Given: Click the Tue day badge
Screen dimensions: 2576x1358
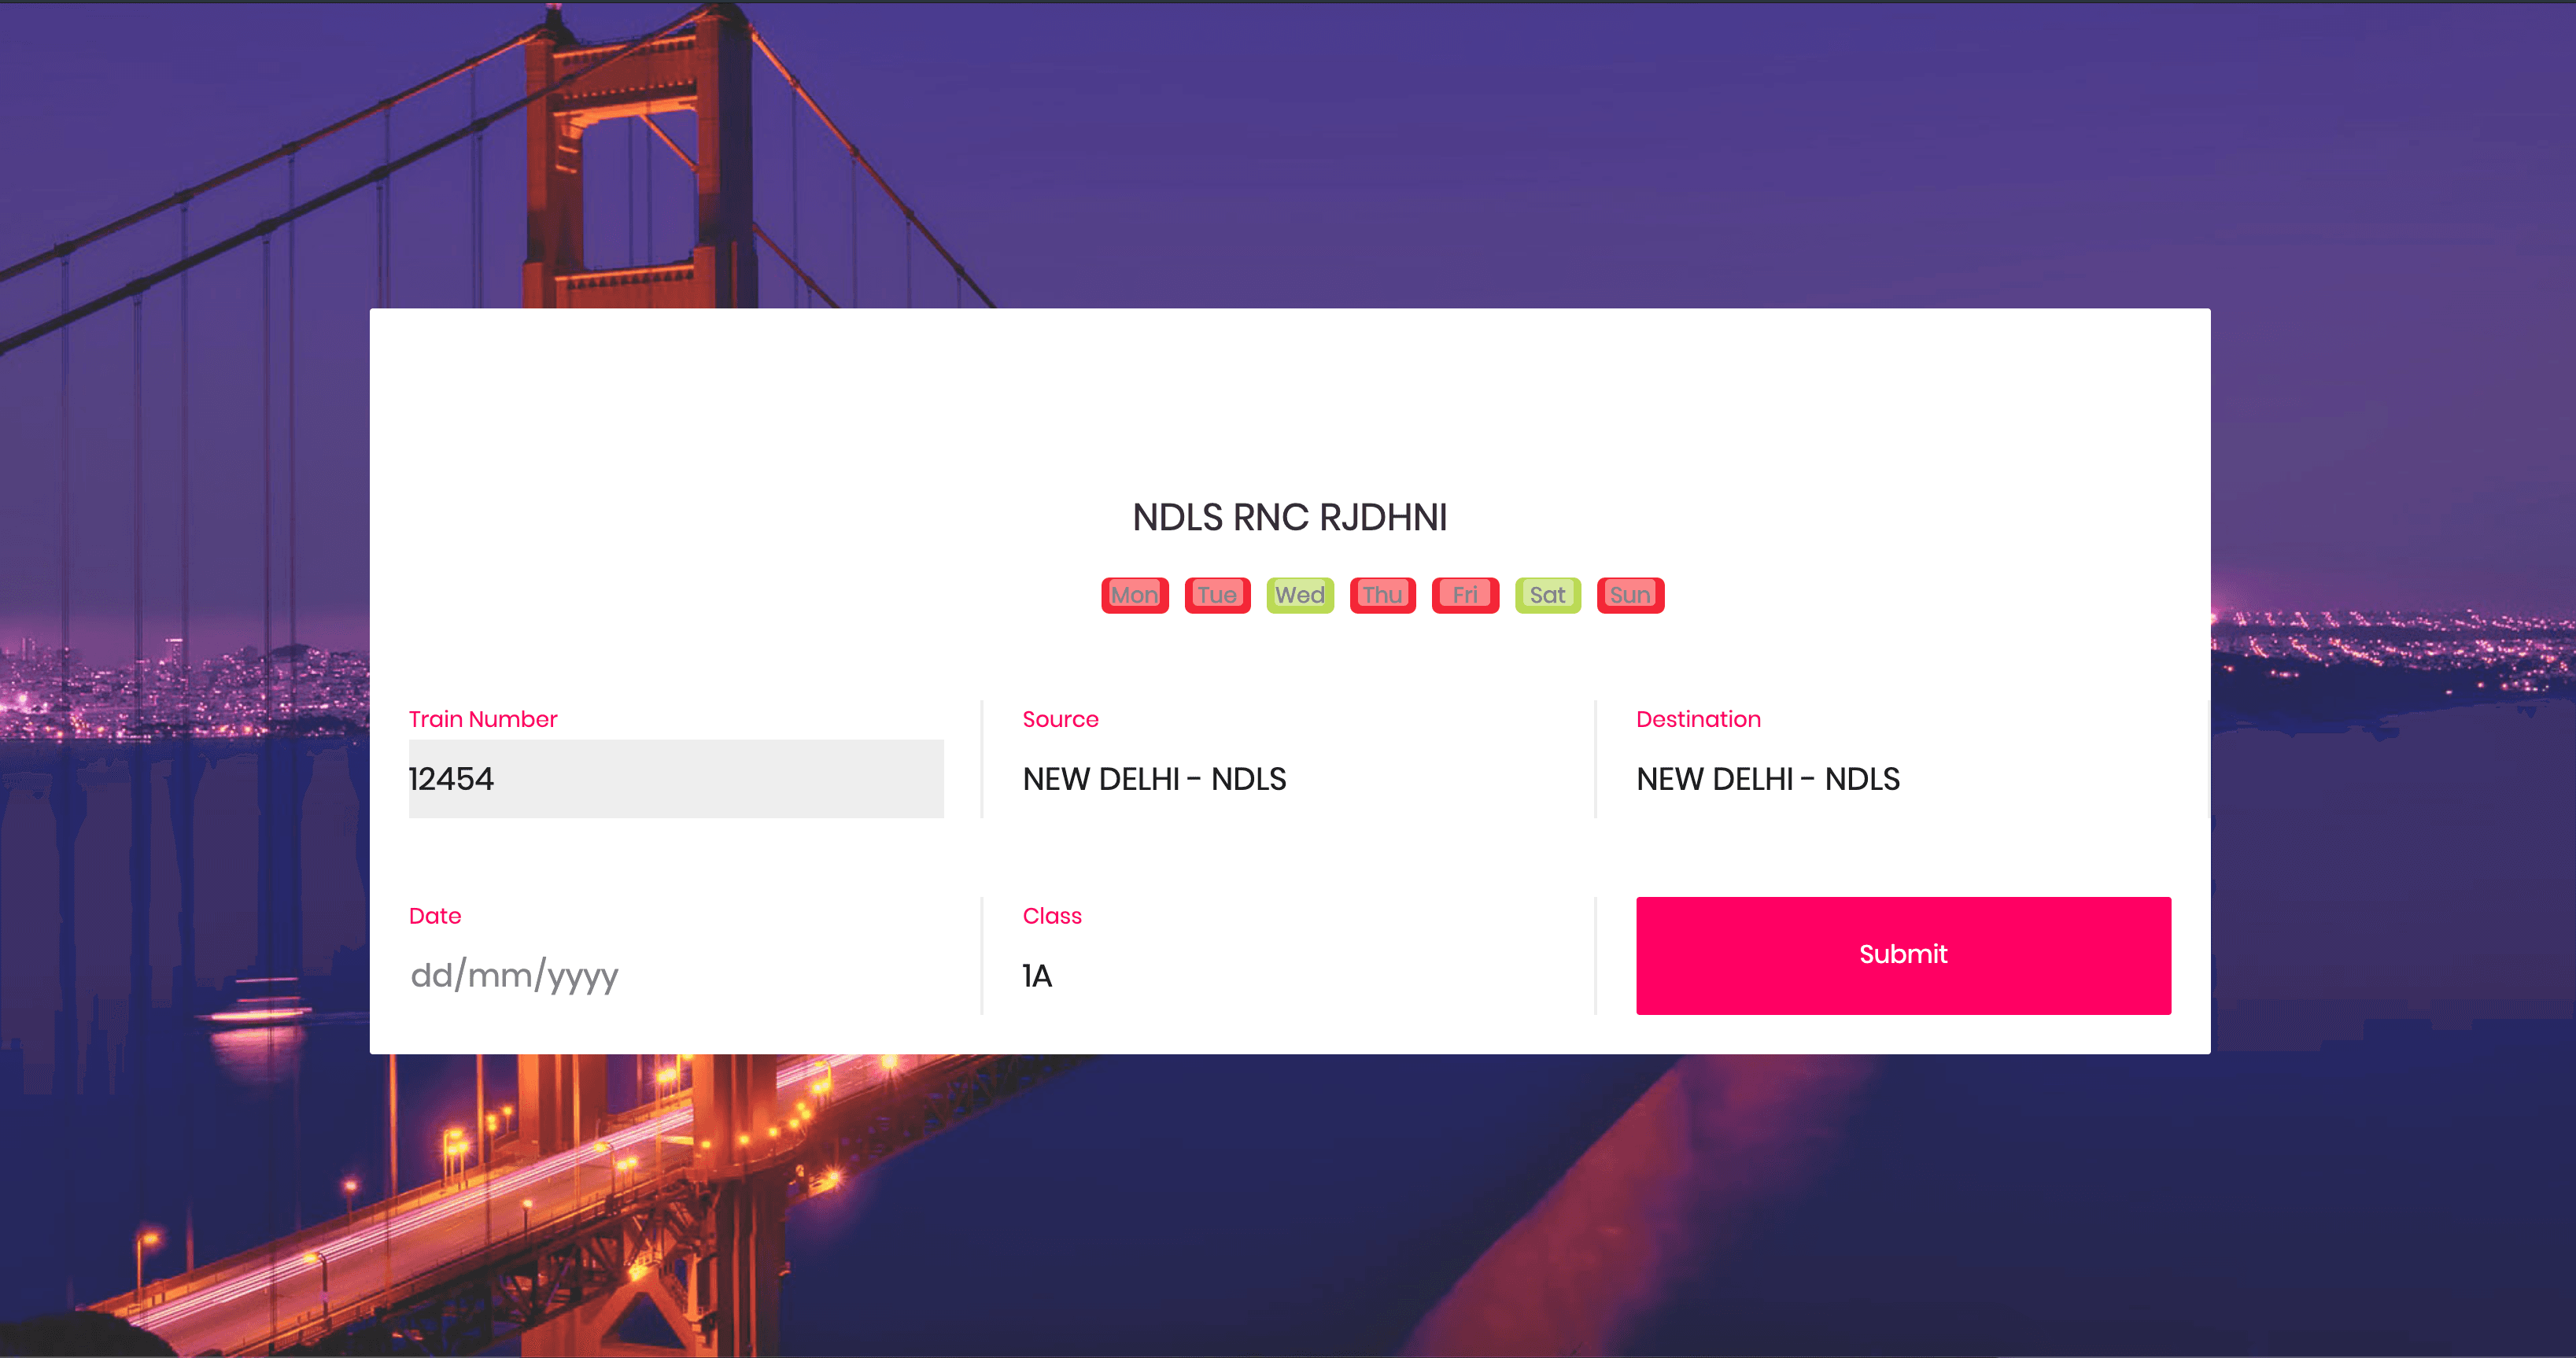Looking at the screenshot, I should point(1217,595).
